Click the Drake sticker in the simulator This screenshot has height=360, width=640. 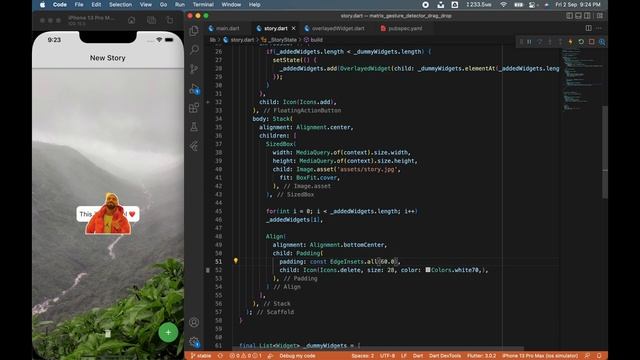click(108, 214)
